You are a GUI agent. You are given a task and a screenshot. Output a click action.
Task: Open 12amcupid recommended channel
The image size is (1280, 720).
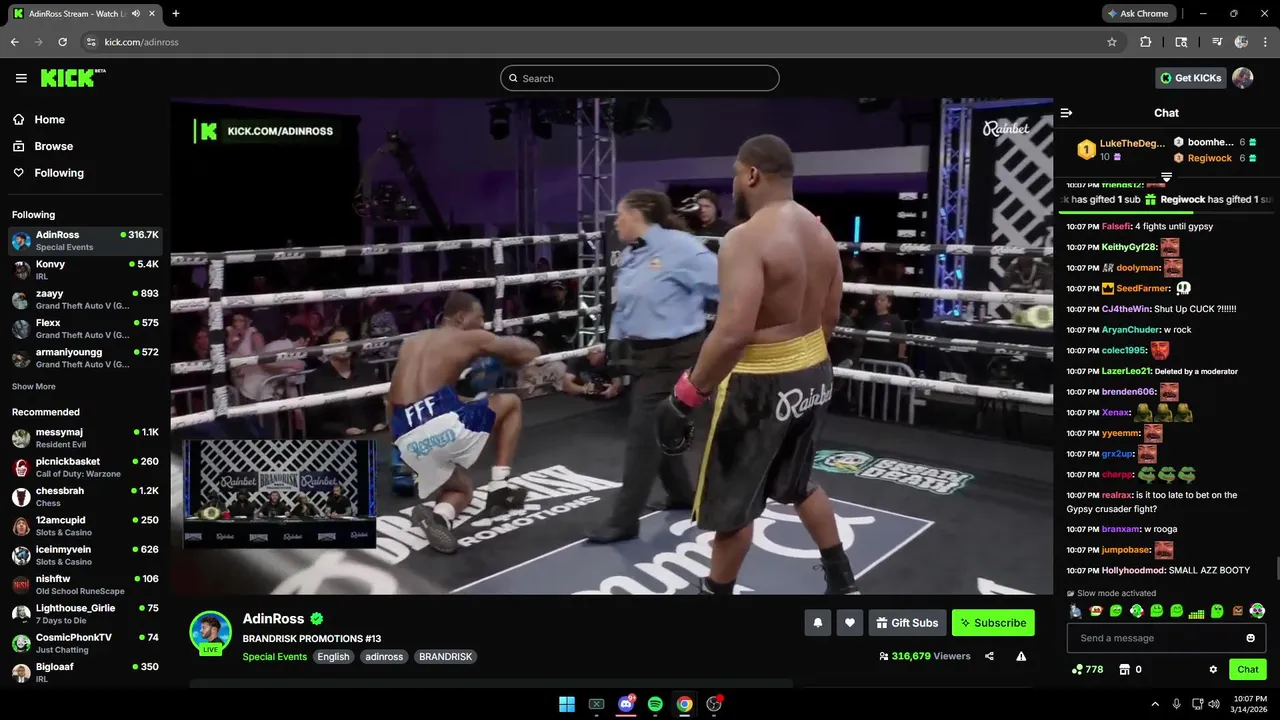coord(85,526)
